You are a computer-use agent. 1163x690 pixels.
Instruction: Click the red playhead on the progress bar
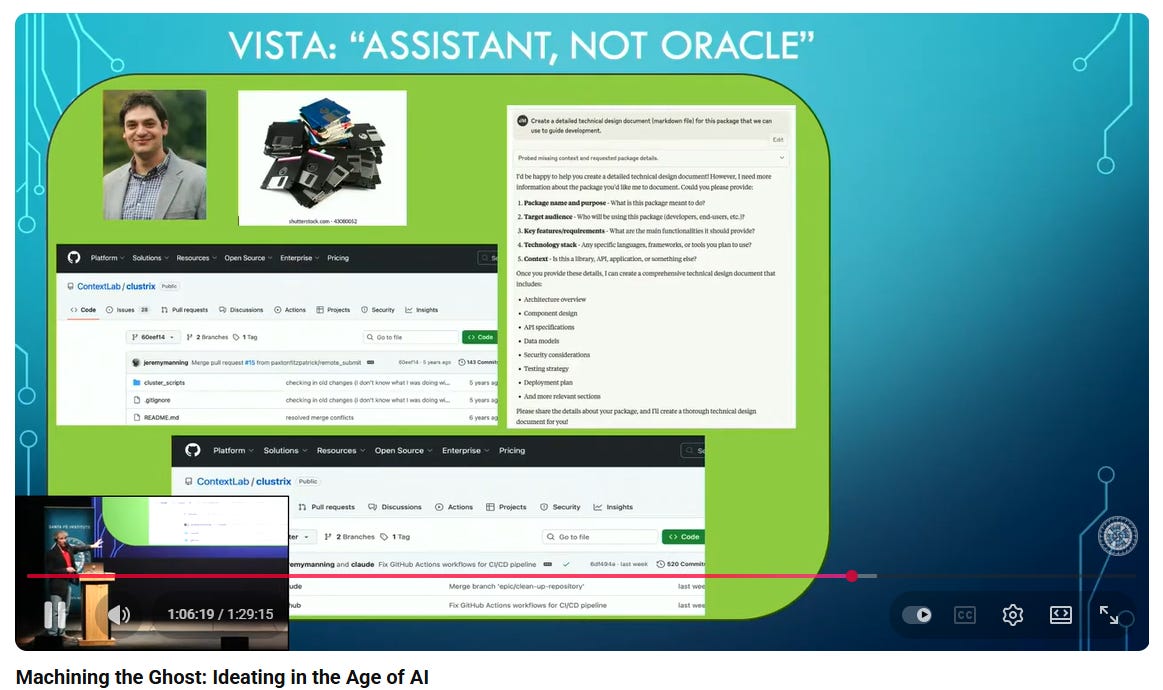851,576
